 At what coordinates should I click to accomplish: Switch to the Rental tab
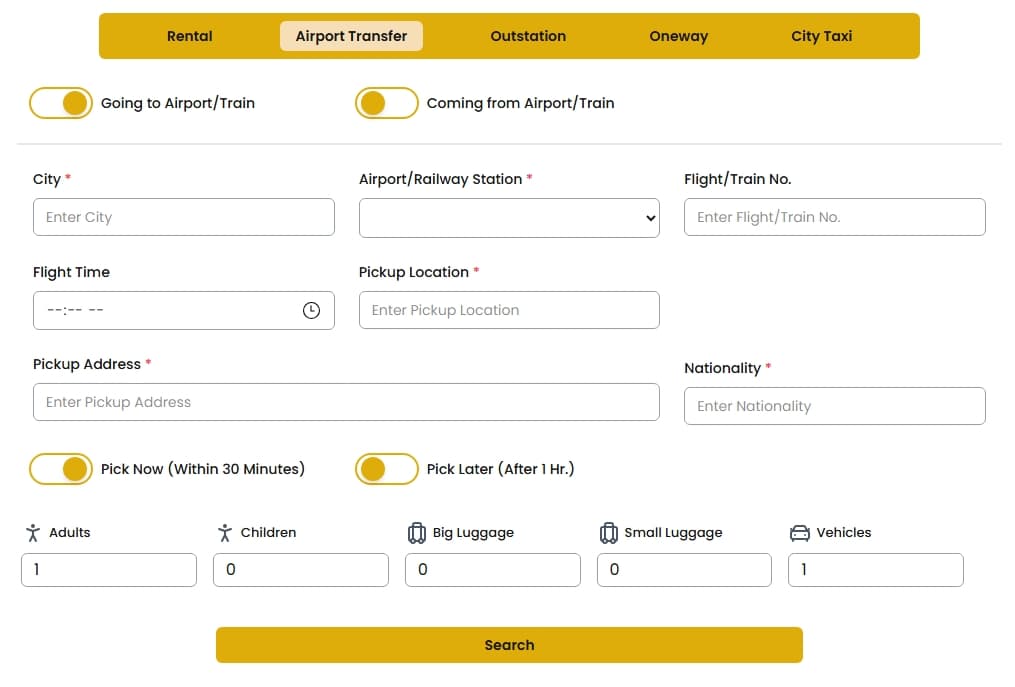coord(189,35)
